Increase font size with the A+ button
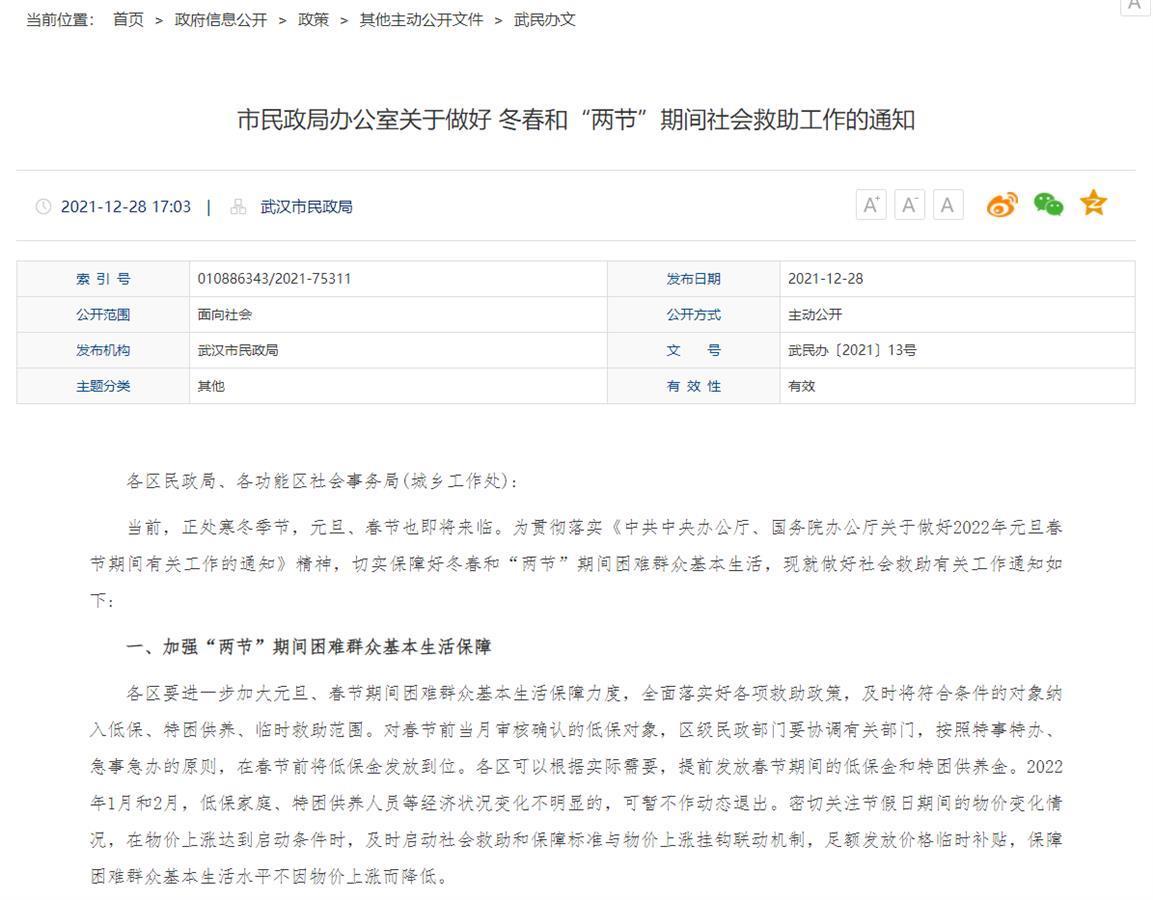 pyautogui.click(x=871, y=205)
